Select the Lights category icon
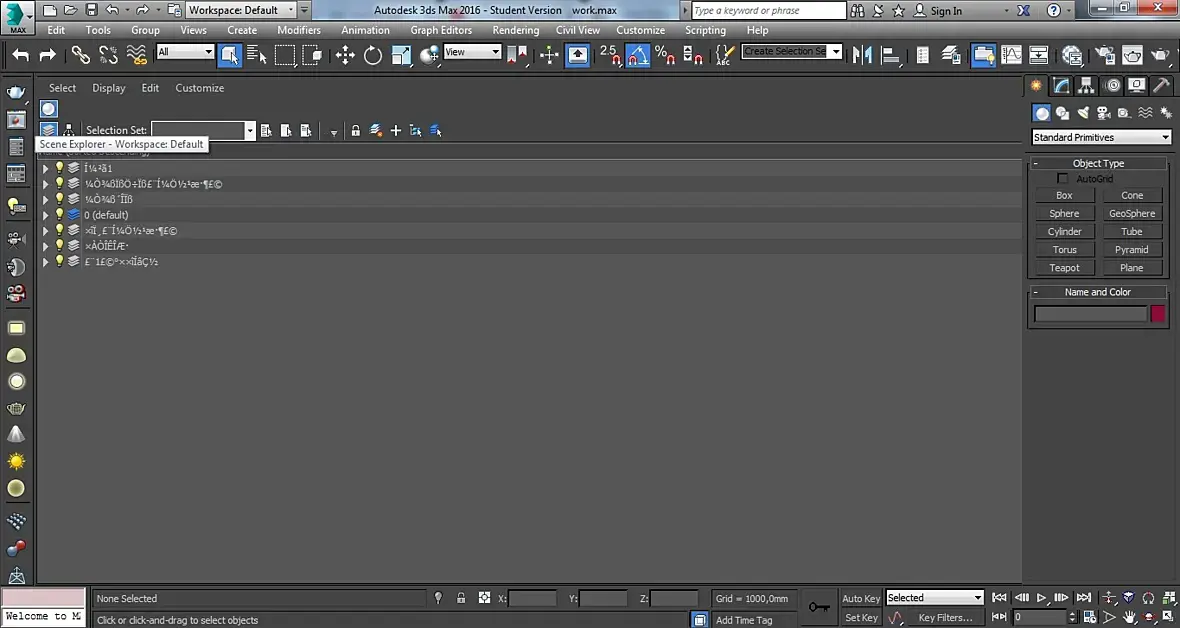This screenshot has width=1180, height=628. [1083, 113]
